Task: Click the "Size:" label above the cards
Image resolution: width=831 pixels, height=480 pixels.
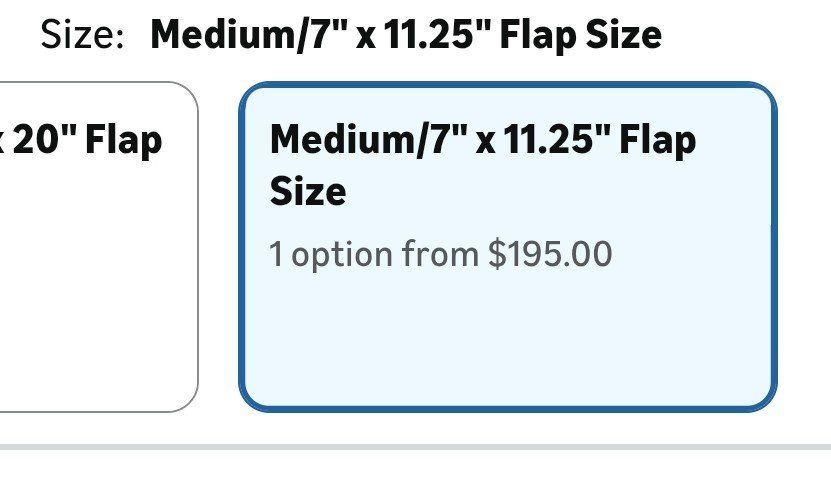Action: [82, 35]
